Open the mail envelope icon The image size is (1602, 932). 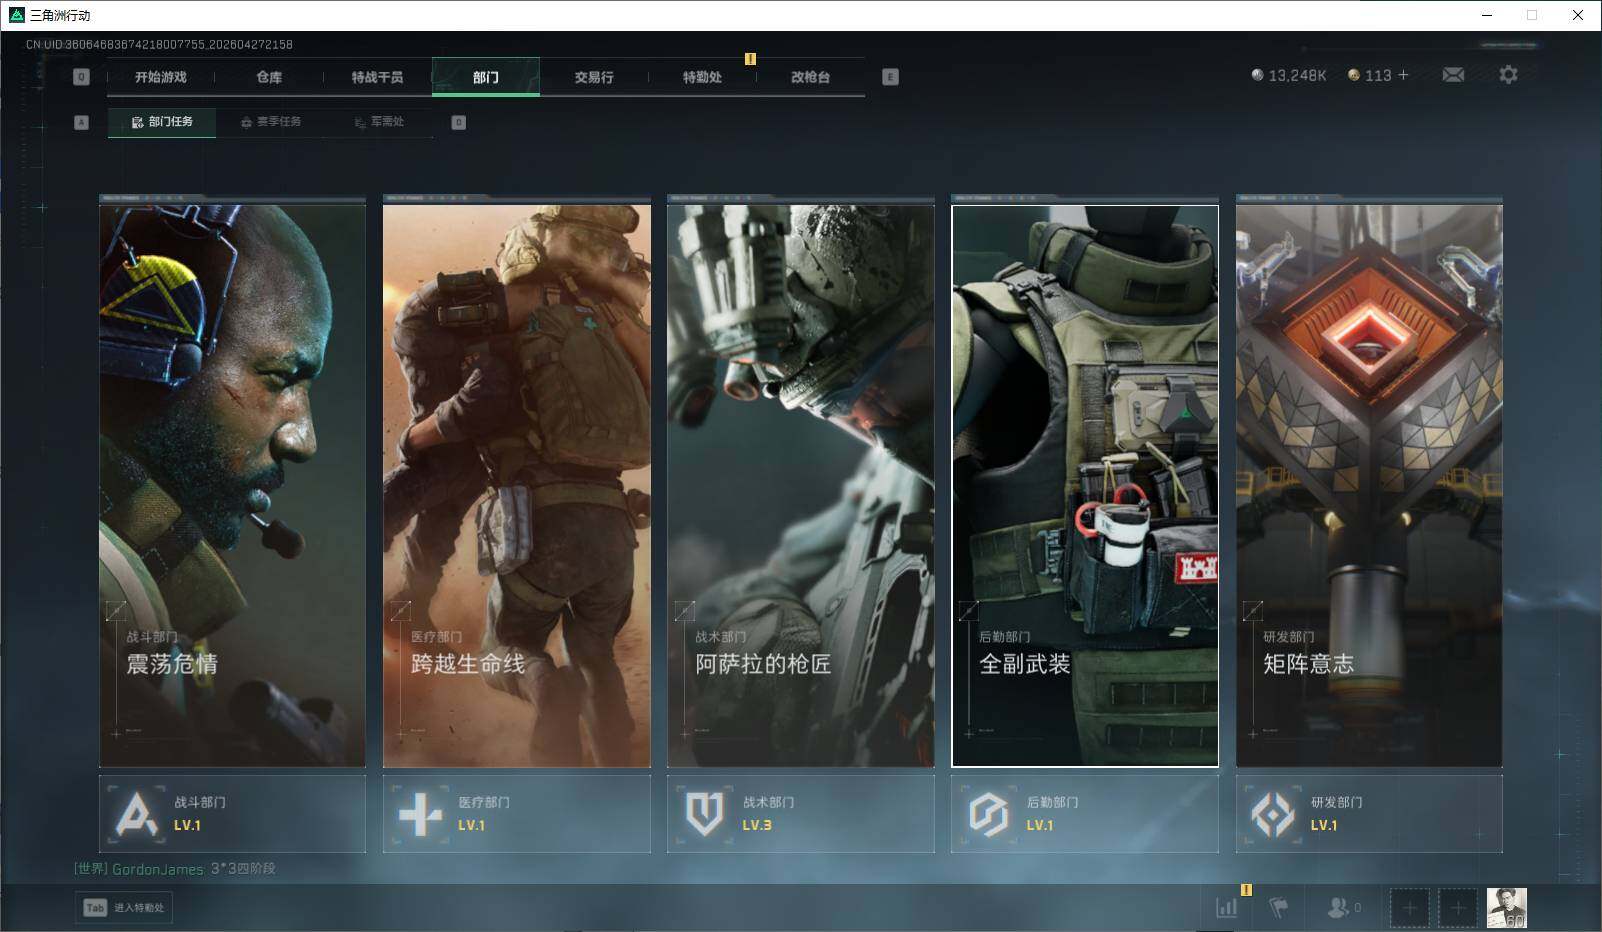coord(1453,75)
